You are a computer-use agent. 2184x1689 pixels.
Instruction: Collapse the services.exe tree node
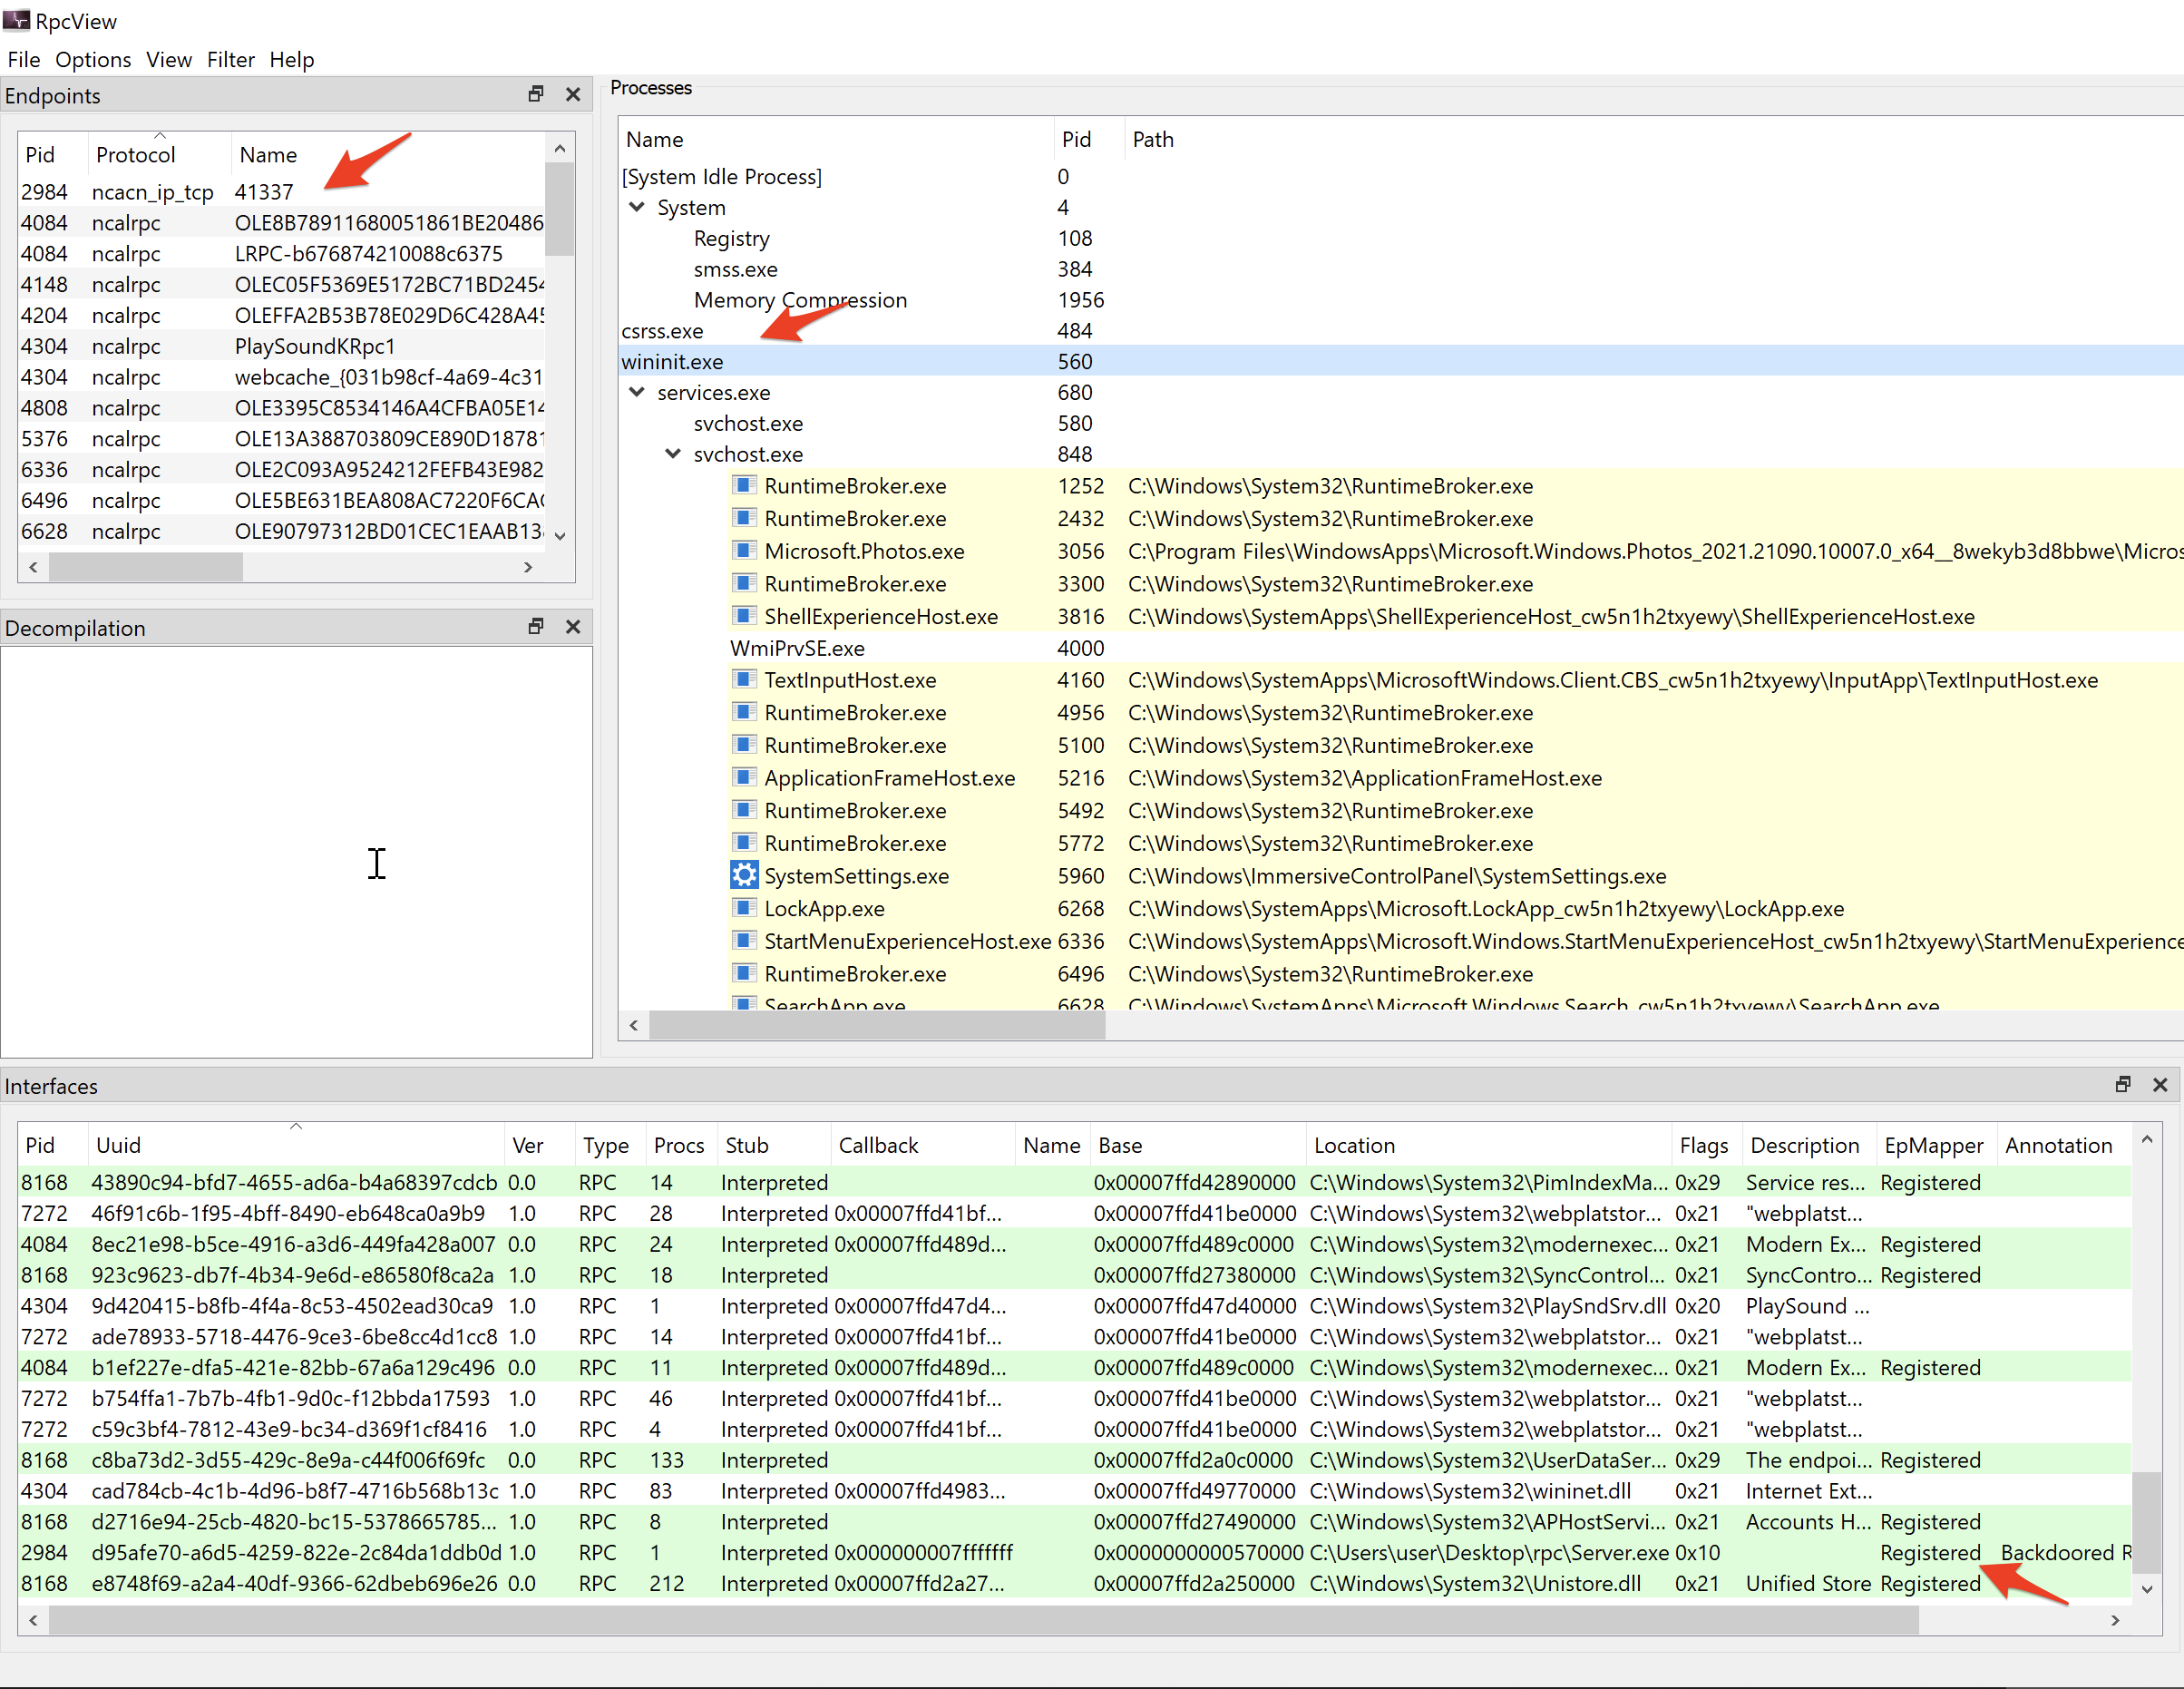[x=637, y=392]
